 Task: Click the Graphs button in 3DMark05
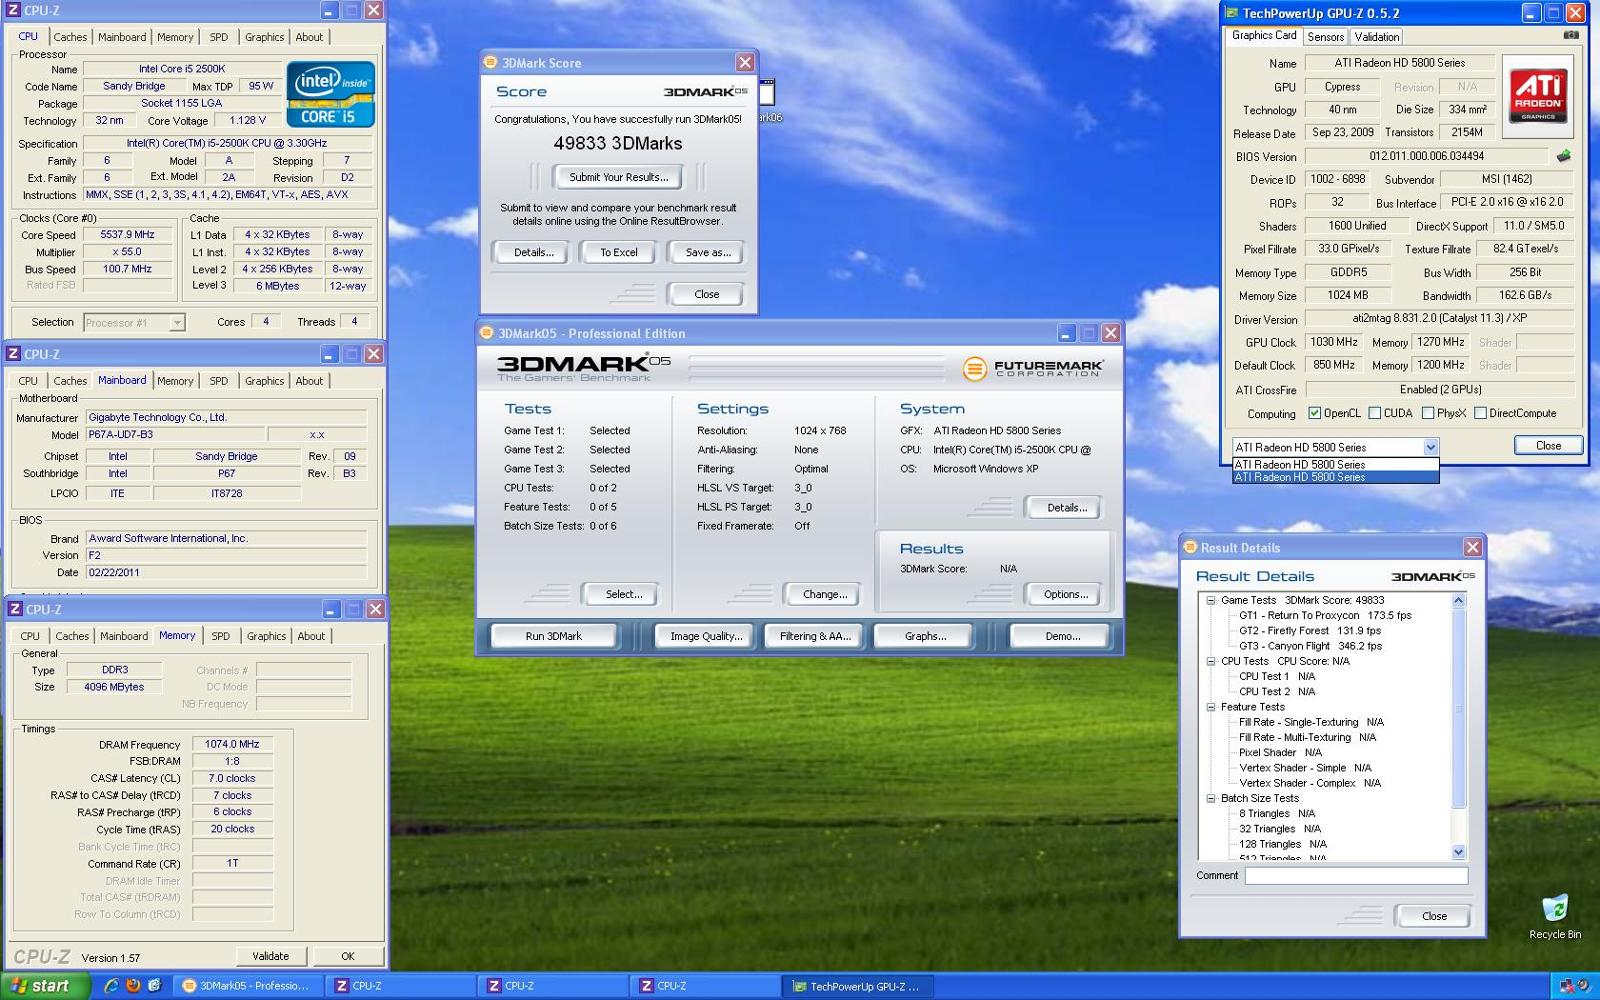point(925,636)
